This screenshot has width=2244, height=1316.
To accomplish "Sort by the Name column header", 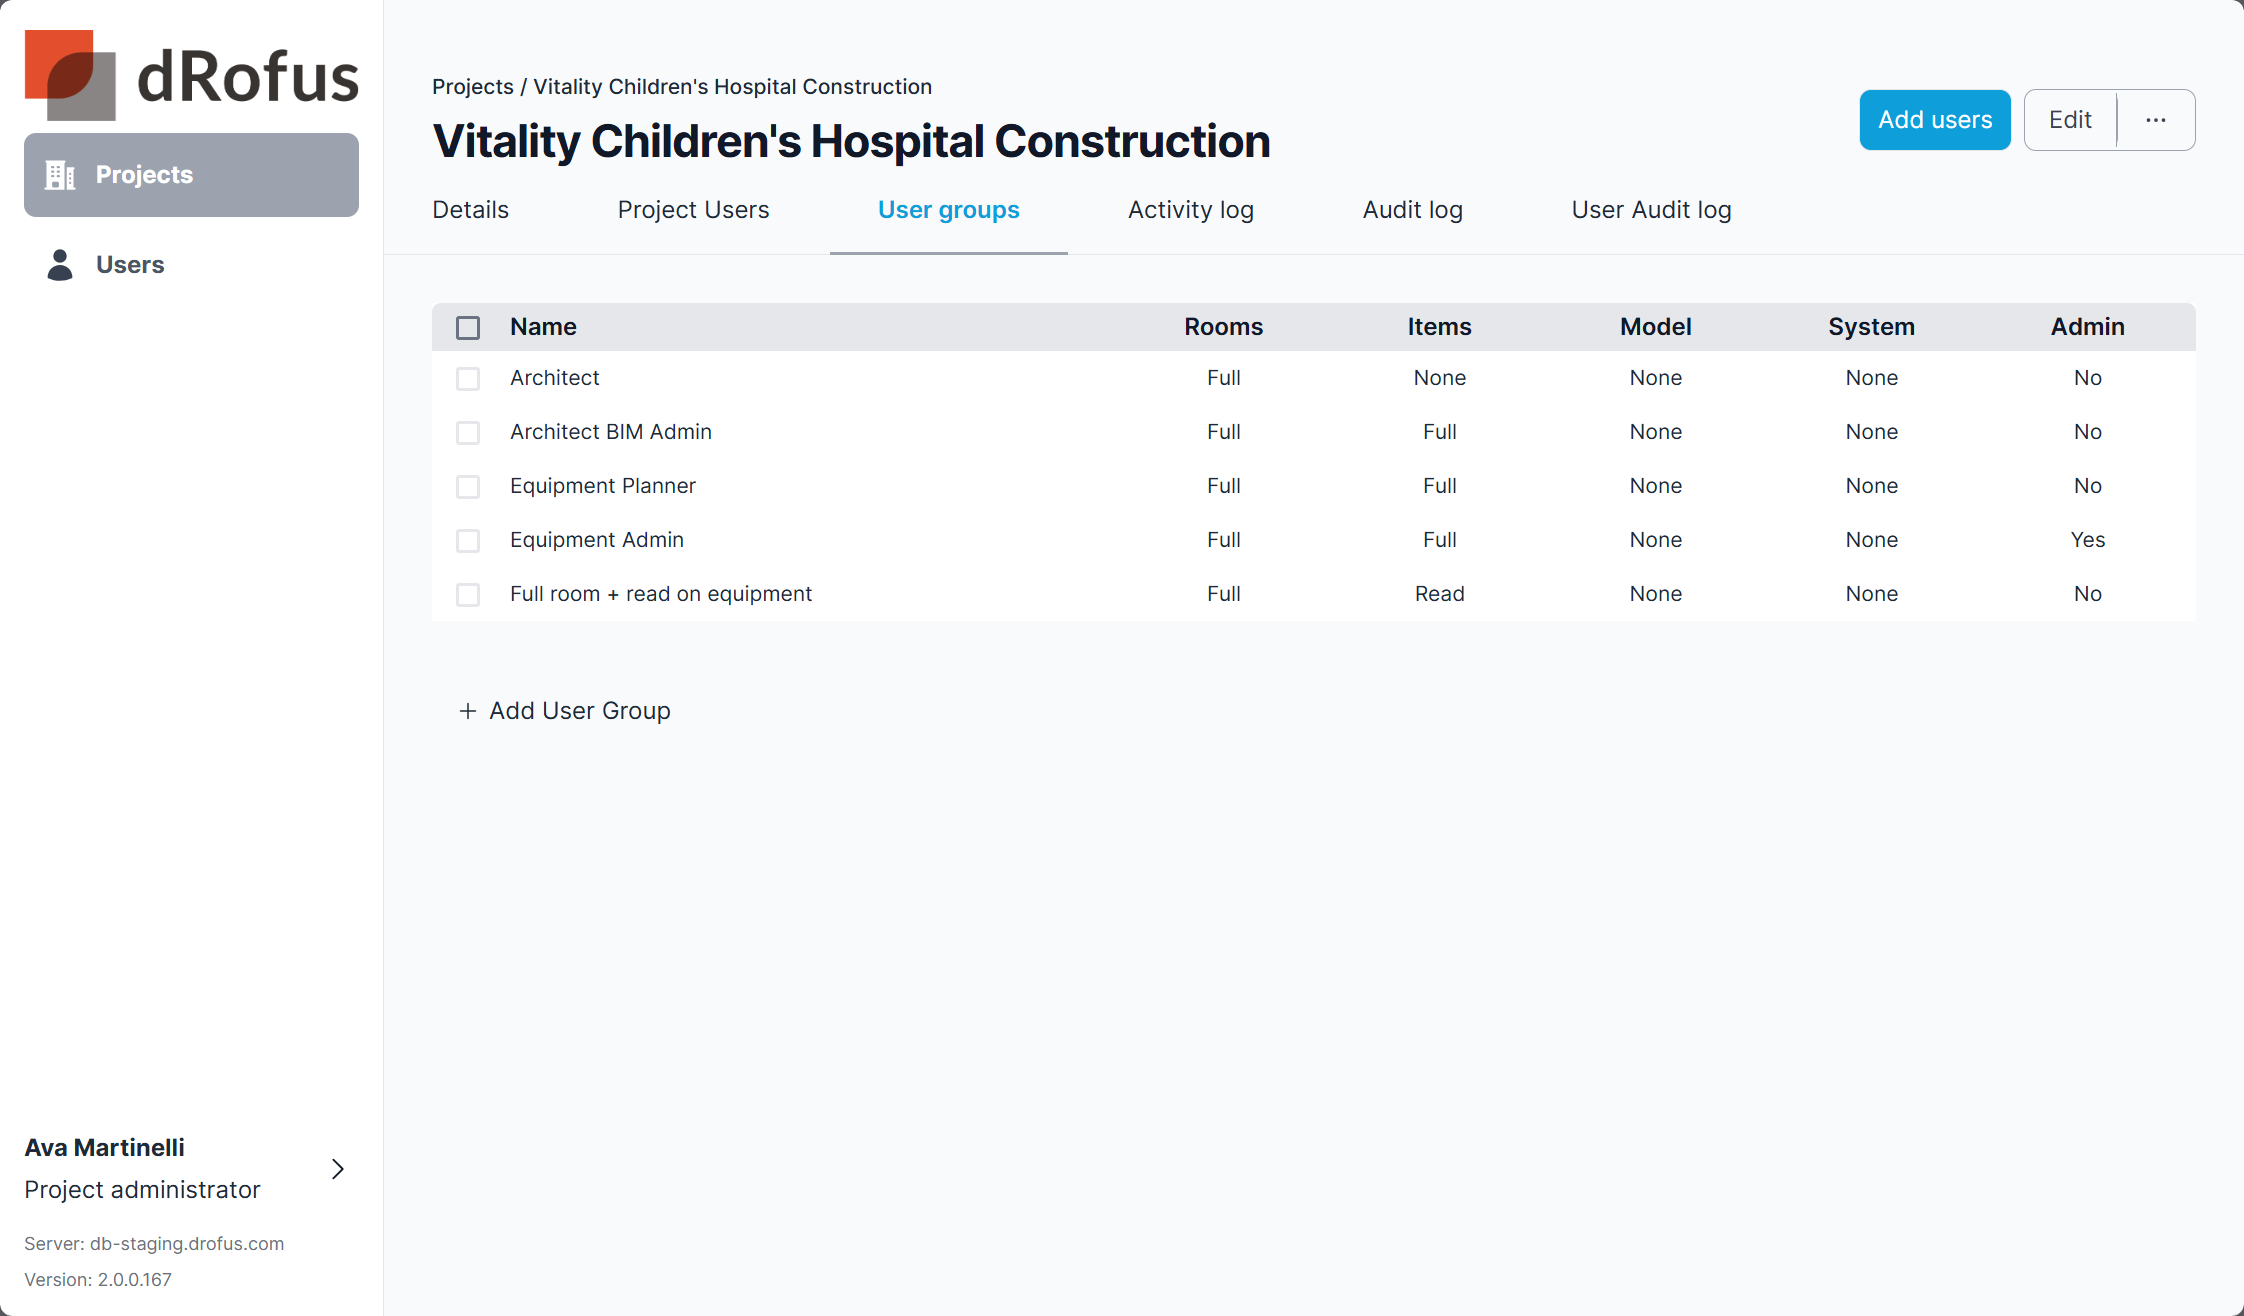I will (x=543, y=327).
